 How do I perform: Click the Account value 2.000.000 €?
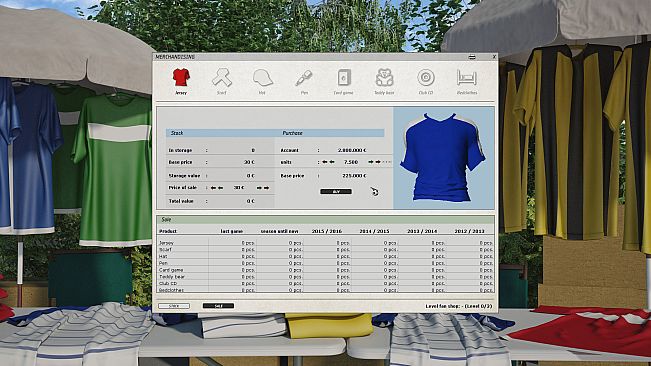click(x=352, y=150)
